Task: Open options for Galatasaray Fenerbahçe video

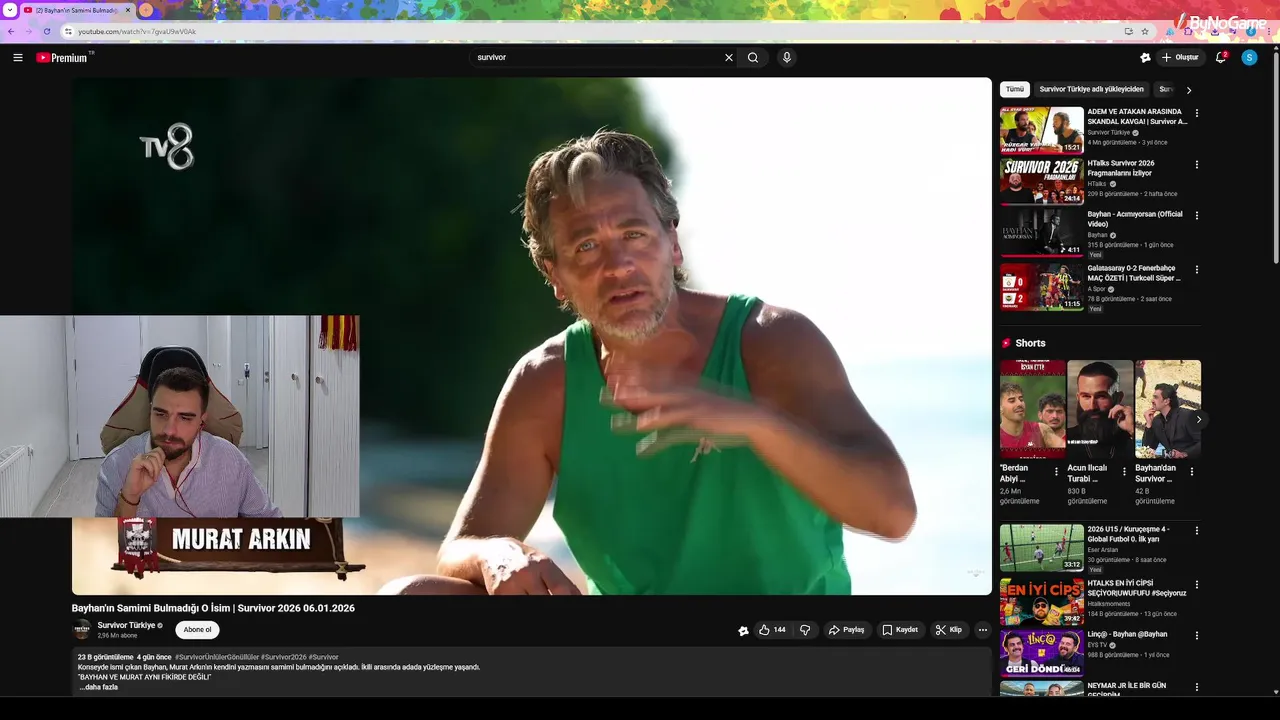Action: (1197, 269)
